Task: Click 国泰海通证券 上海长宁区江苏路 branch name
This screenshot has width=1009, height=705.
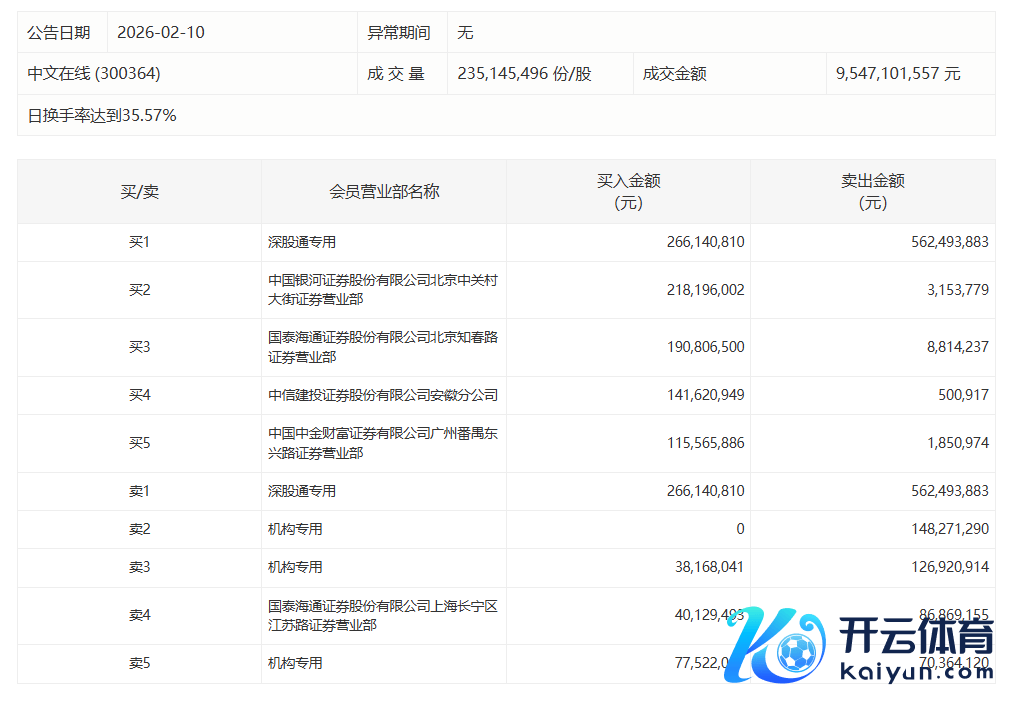Action: click(382, 616)
